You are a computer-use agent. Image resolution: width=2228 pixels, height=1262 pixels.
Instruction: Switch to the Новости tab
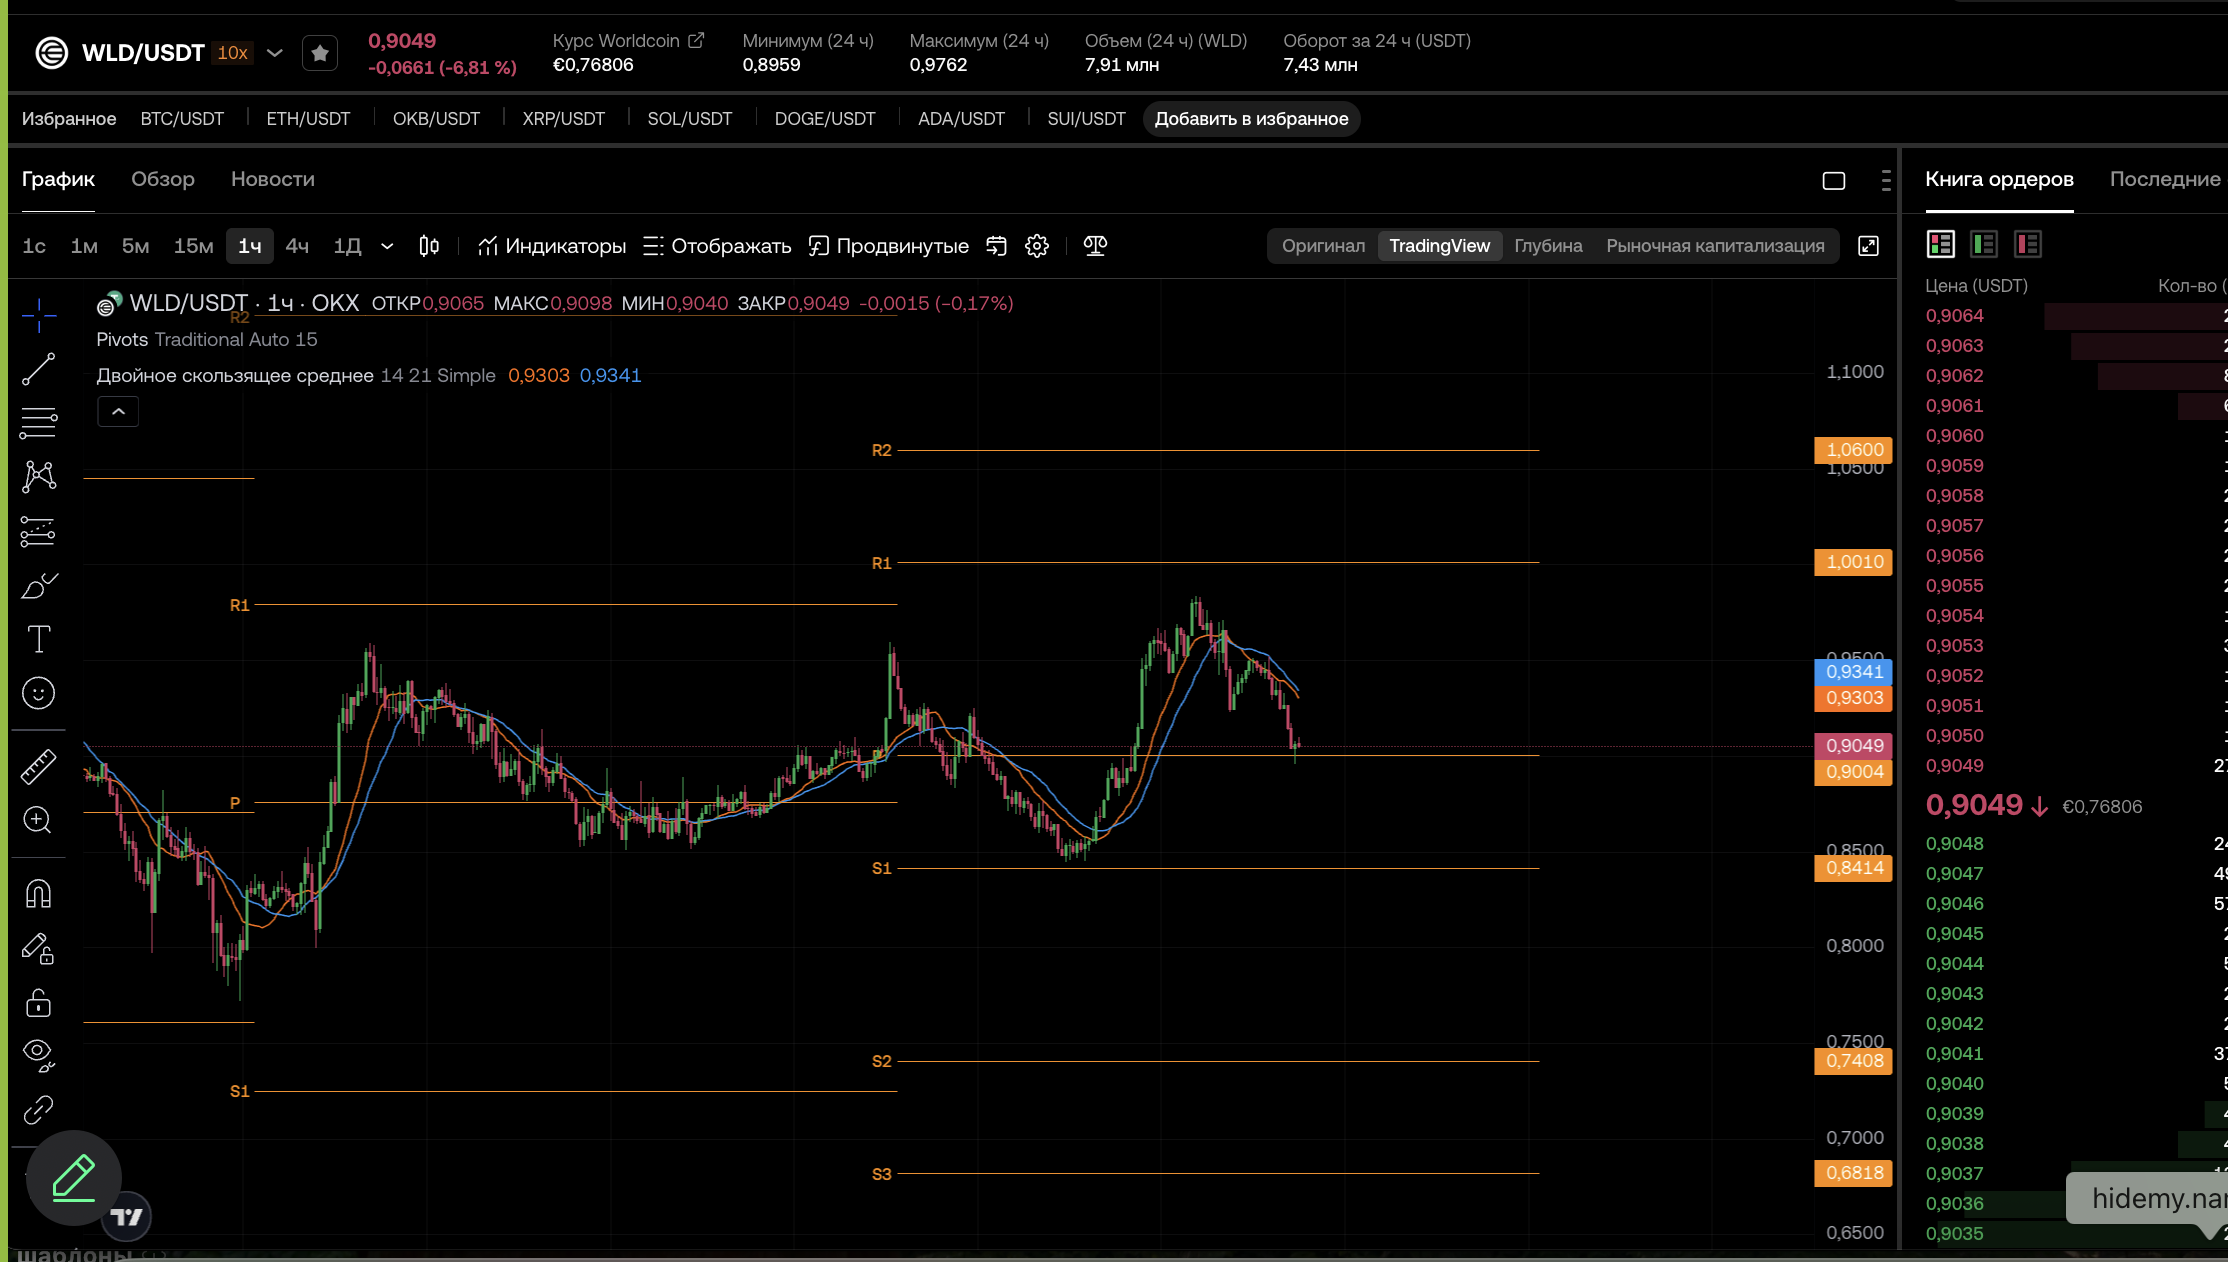click(x=273, y=179)
